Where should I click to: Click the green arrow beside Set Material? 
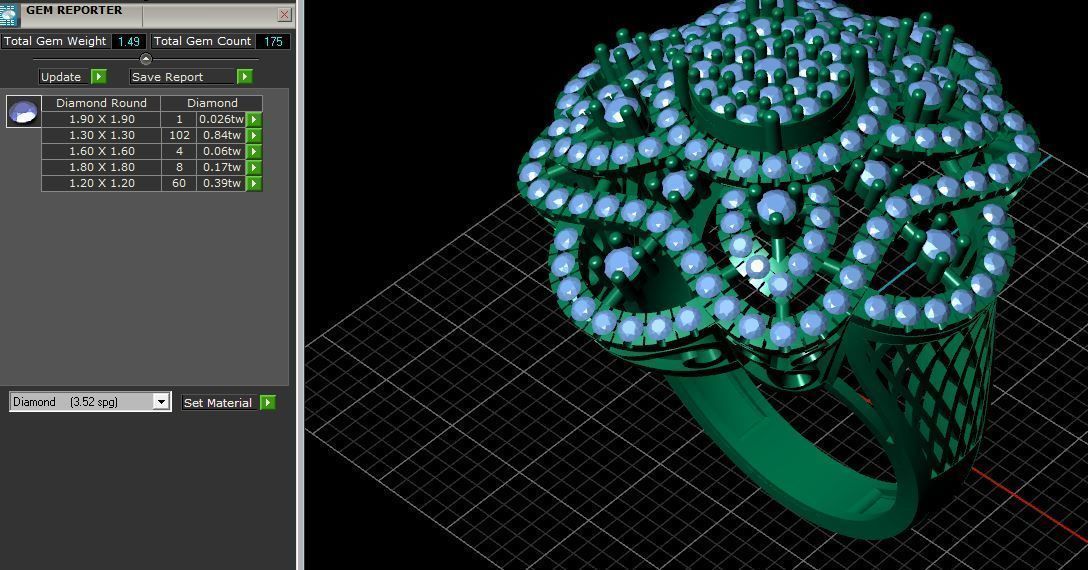click(268, 402)
